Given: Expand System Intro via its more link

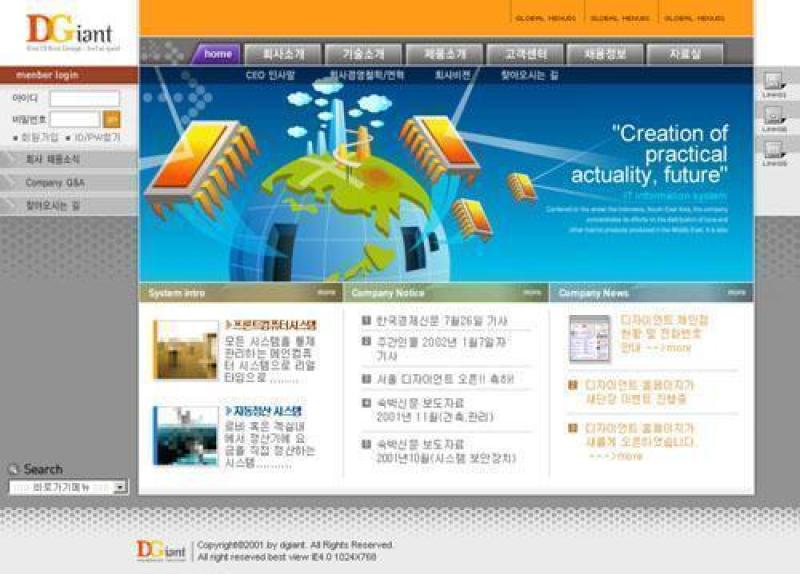Looking at the screenshot, I should point(326,293).
